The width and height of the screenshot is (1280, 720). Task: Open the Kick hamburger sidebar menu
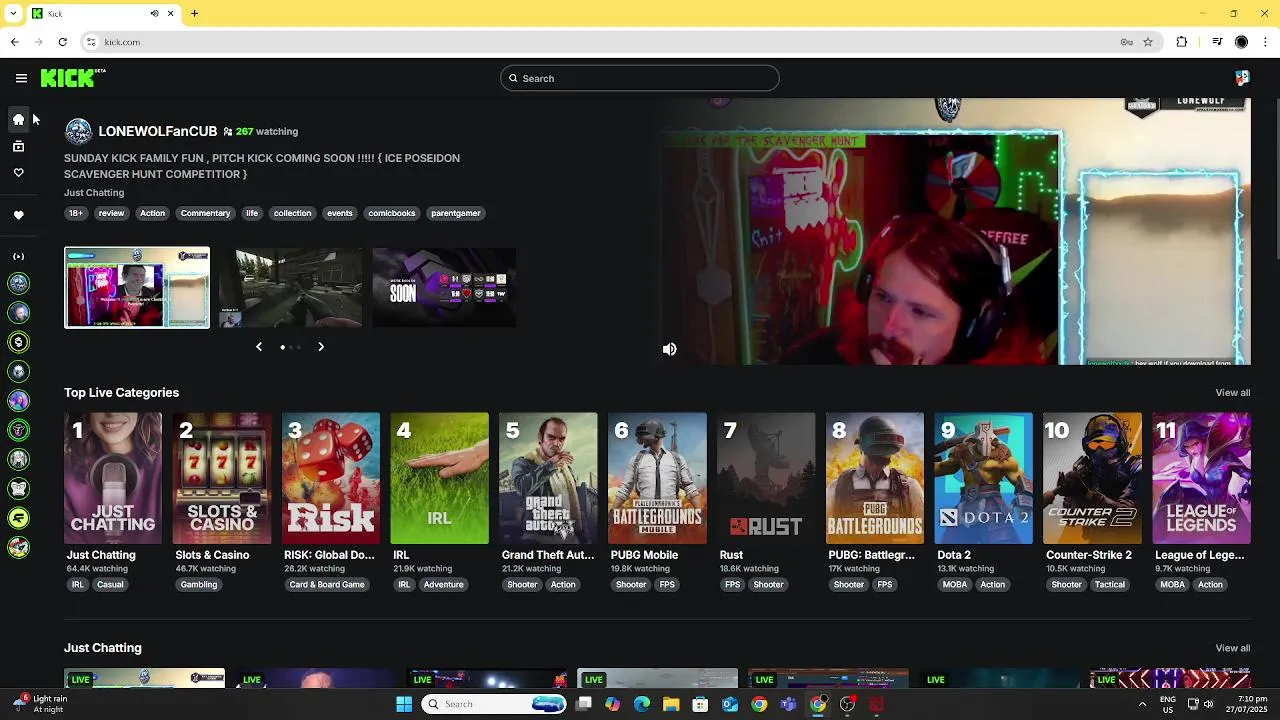21,78
